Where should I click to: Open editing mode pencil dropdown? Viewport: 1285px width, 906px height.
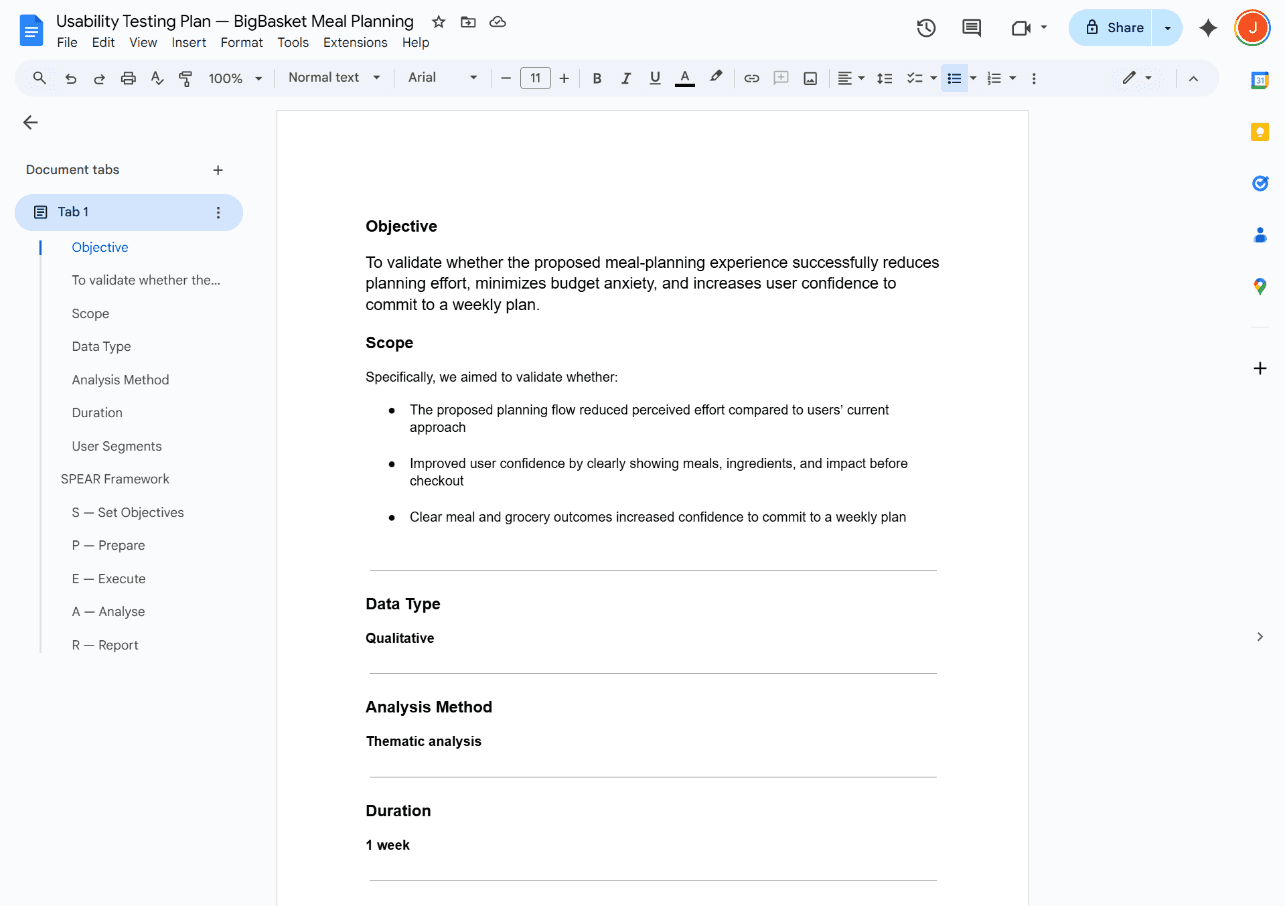click(1137, 78)
